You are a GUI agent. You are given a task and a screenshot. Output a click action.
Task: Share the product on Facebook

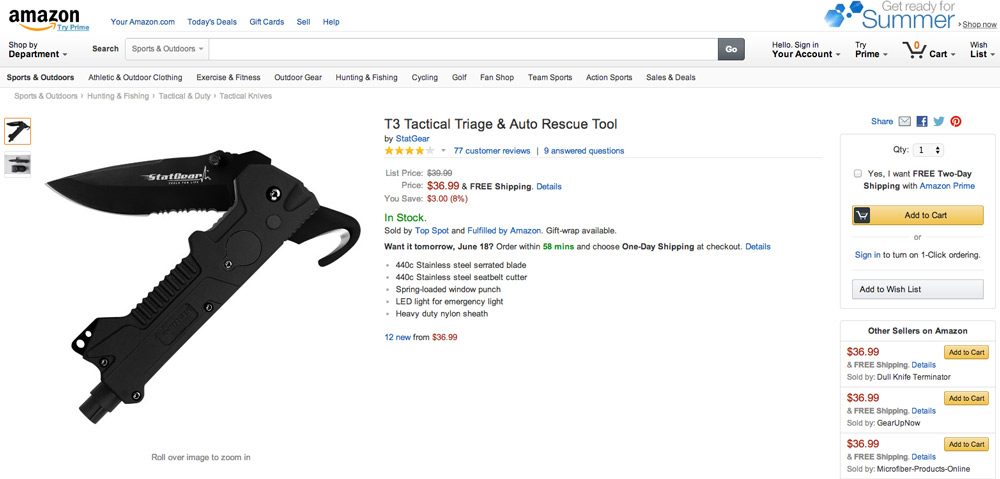pos(922,122)
